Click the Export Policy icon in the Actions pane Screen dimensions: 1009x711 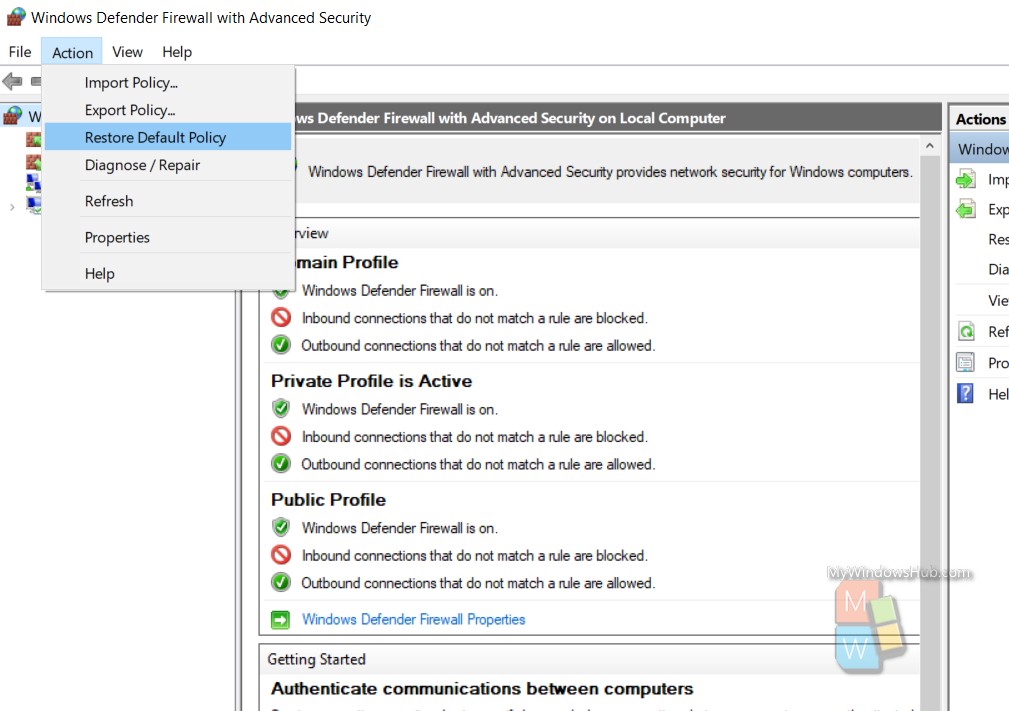[x=965, y=209]
